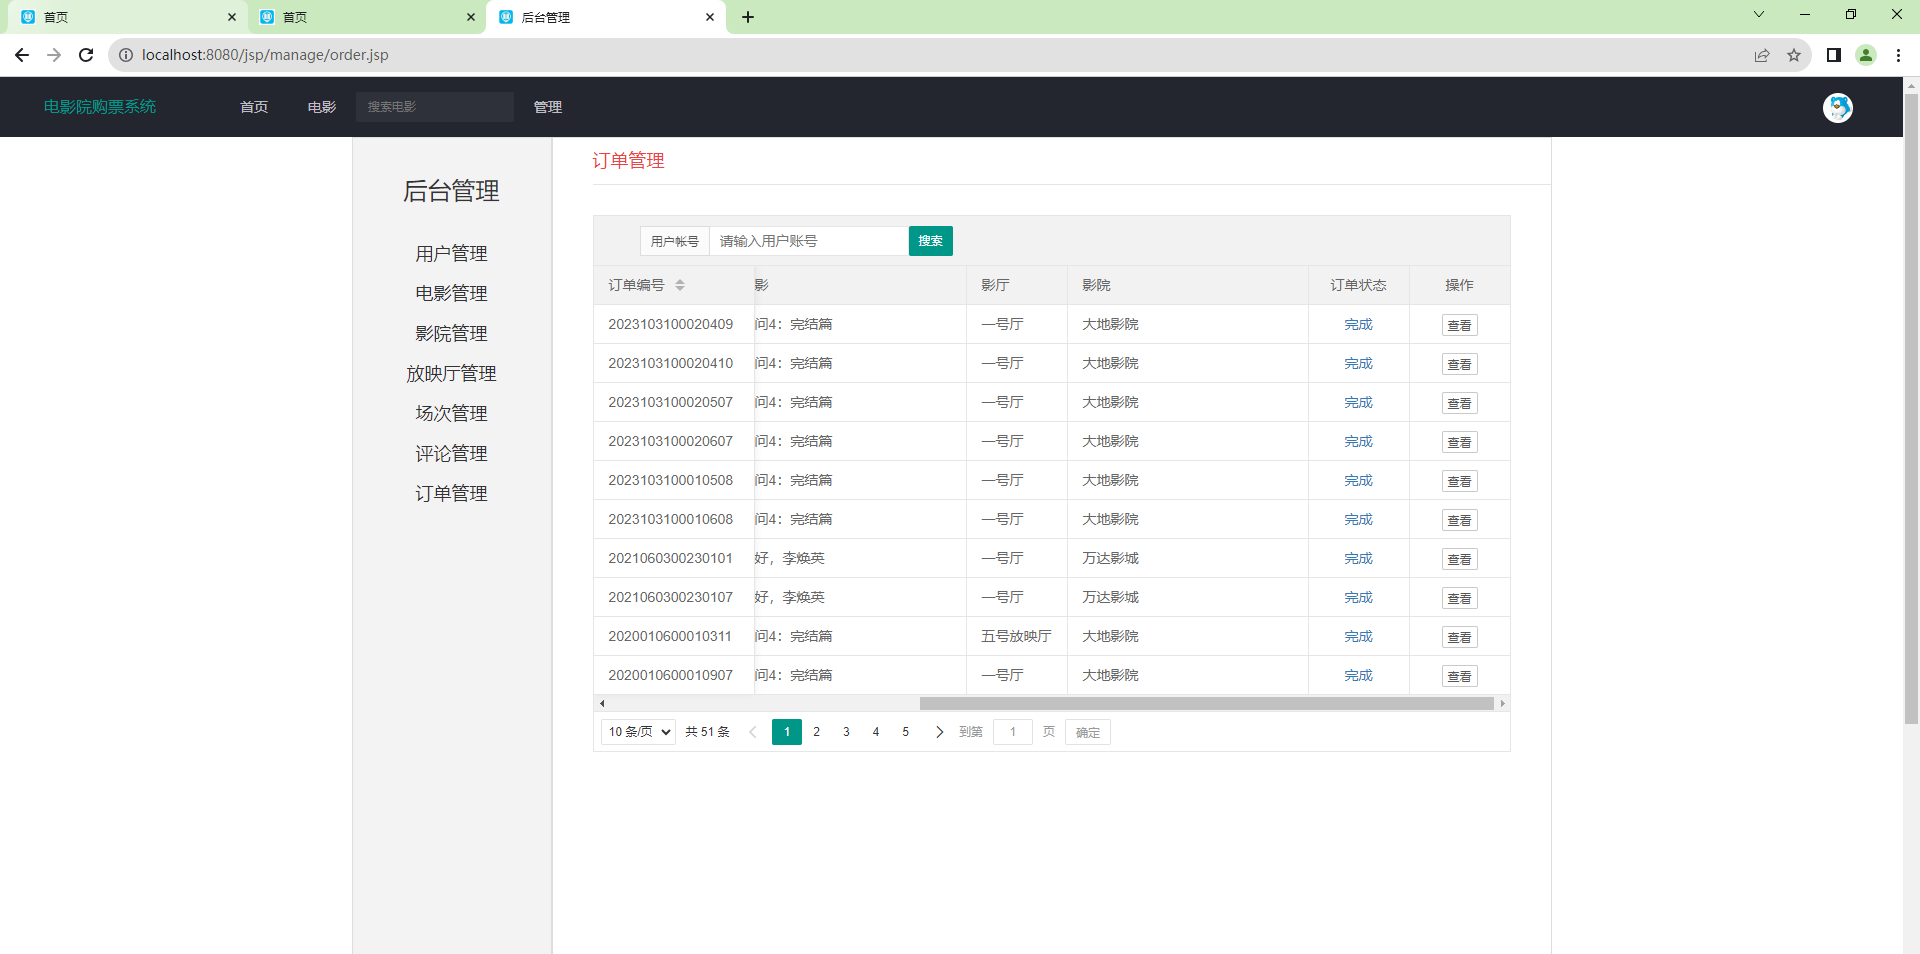View order 2023103100020409

[x=1460, y=325]
